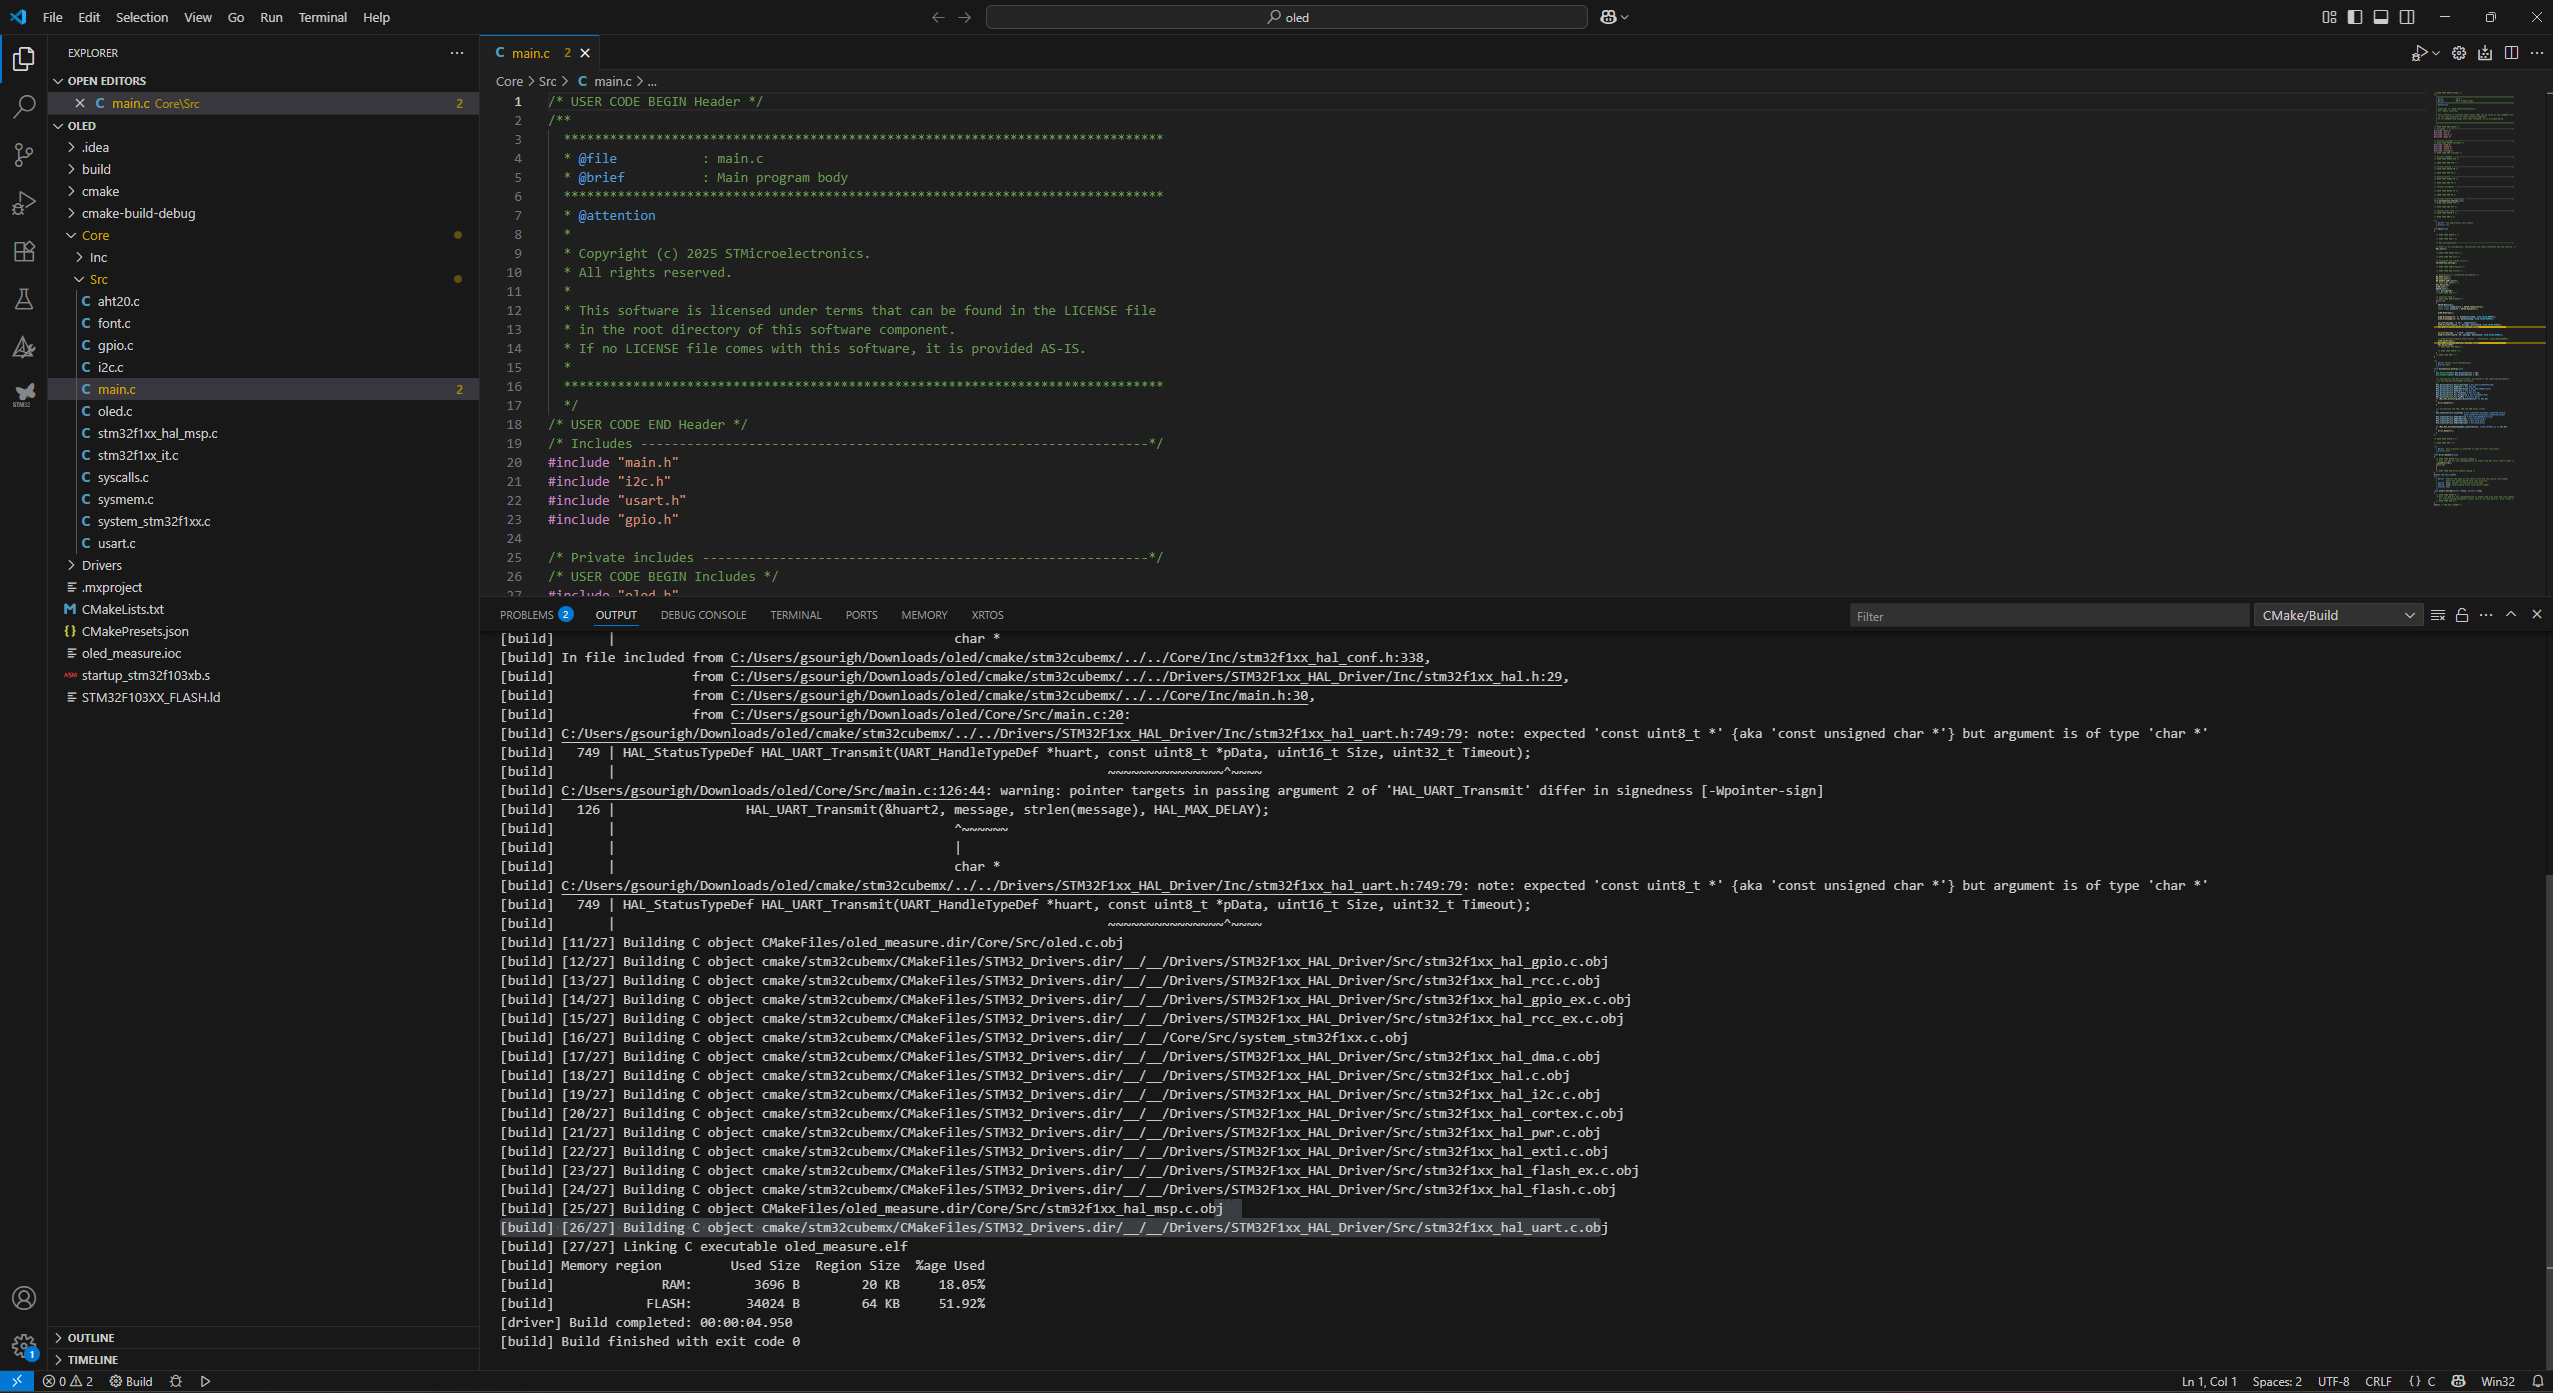The height and width of the screenshot is (1393, 2553).
Task: Toggle primary side bar visibility
Action: click(x=2355, y=17)
